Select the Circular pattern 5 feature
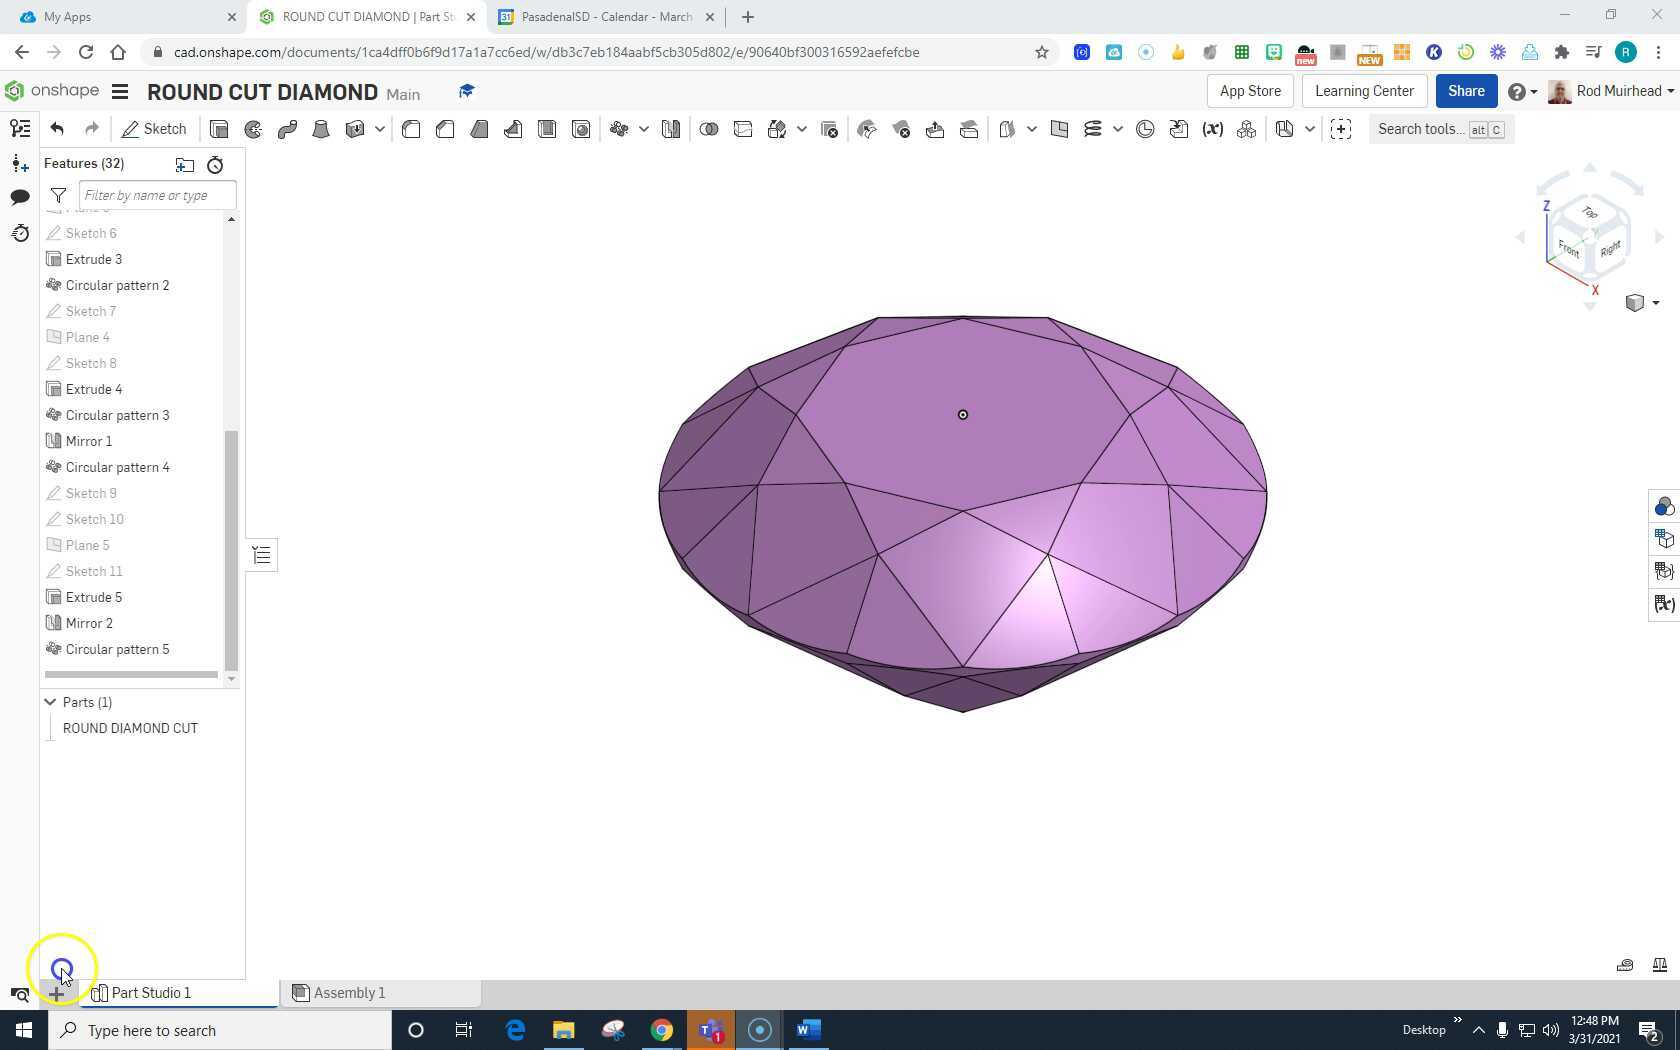Screen dimensions: 1680x1050 pyautogui.click(x=117, y=649)
